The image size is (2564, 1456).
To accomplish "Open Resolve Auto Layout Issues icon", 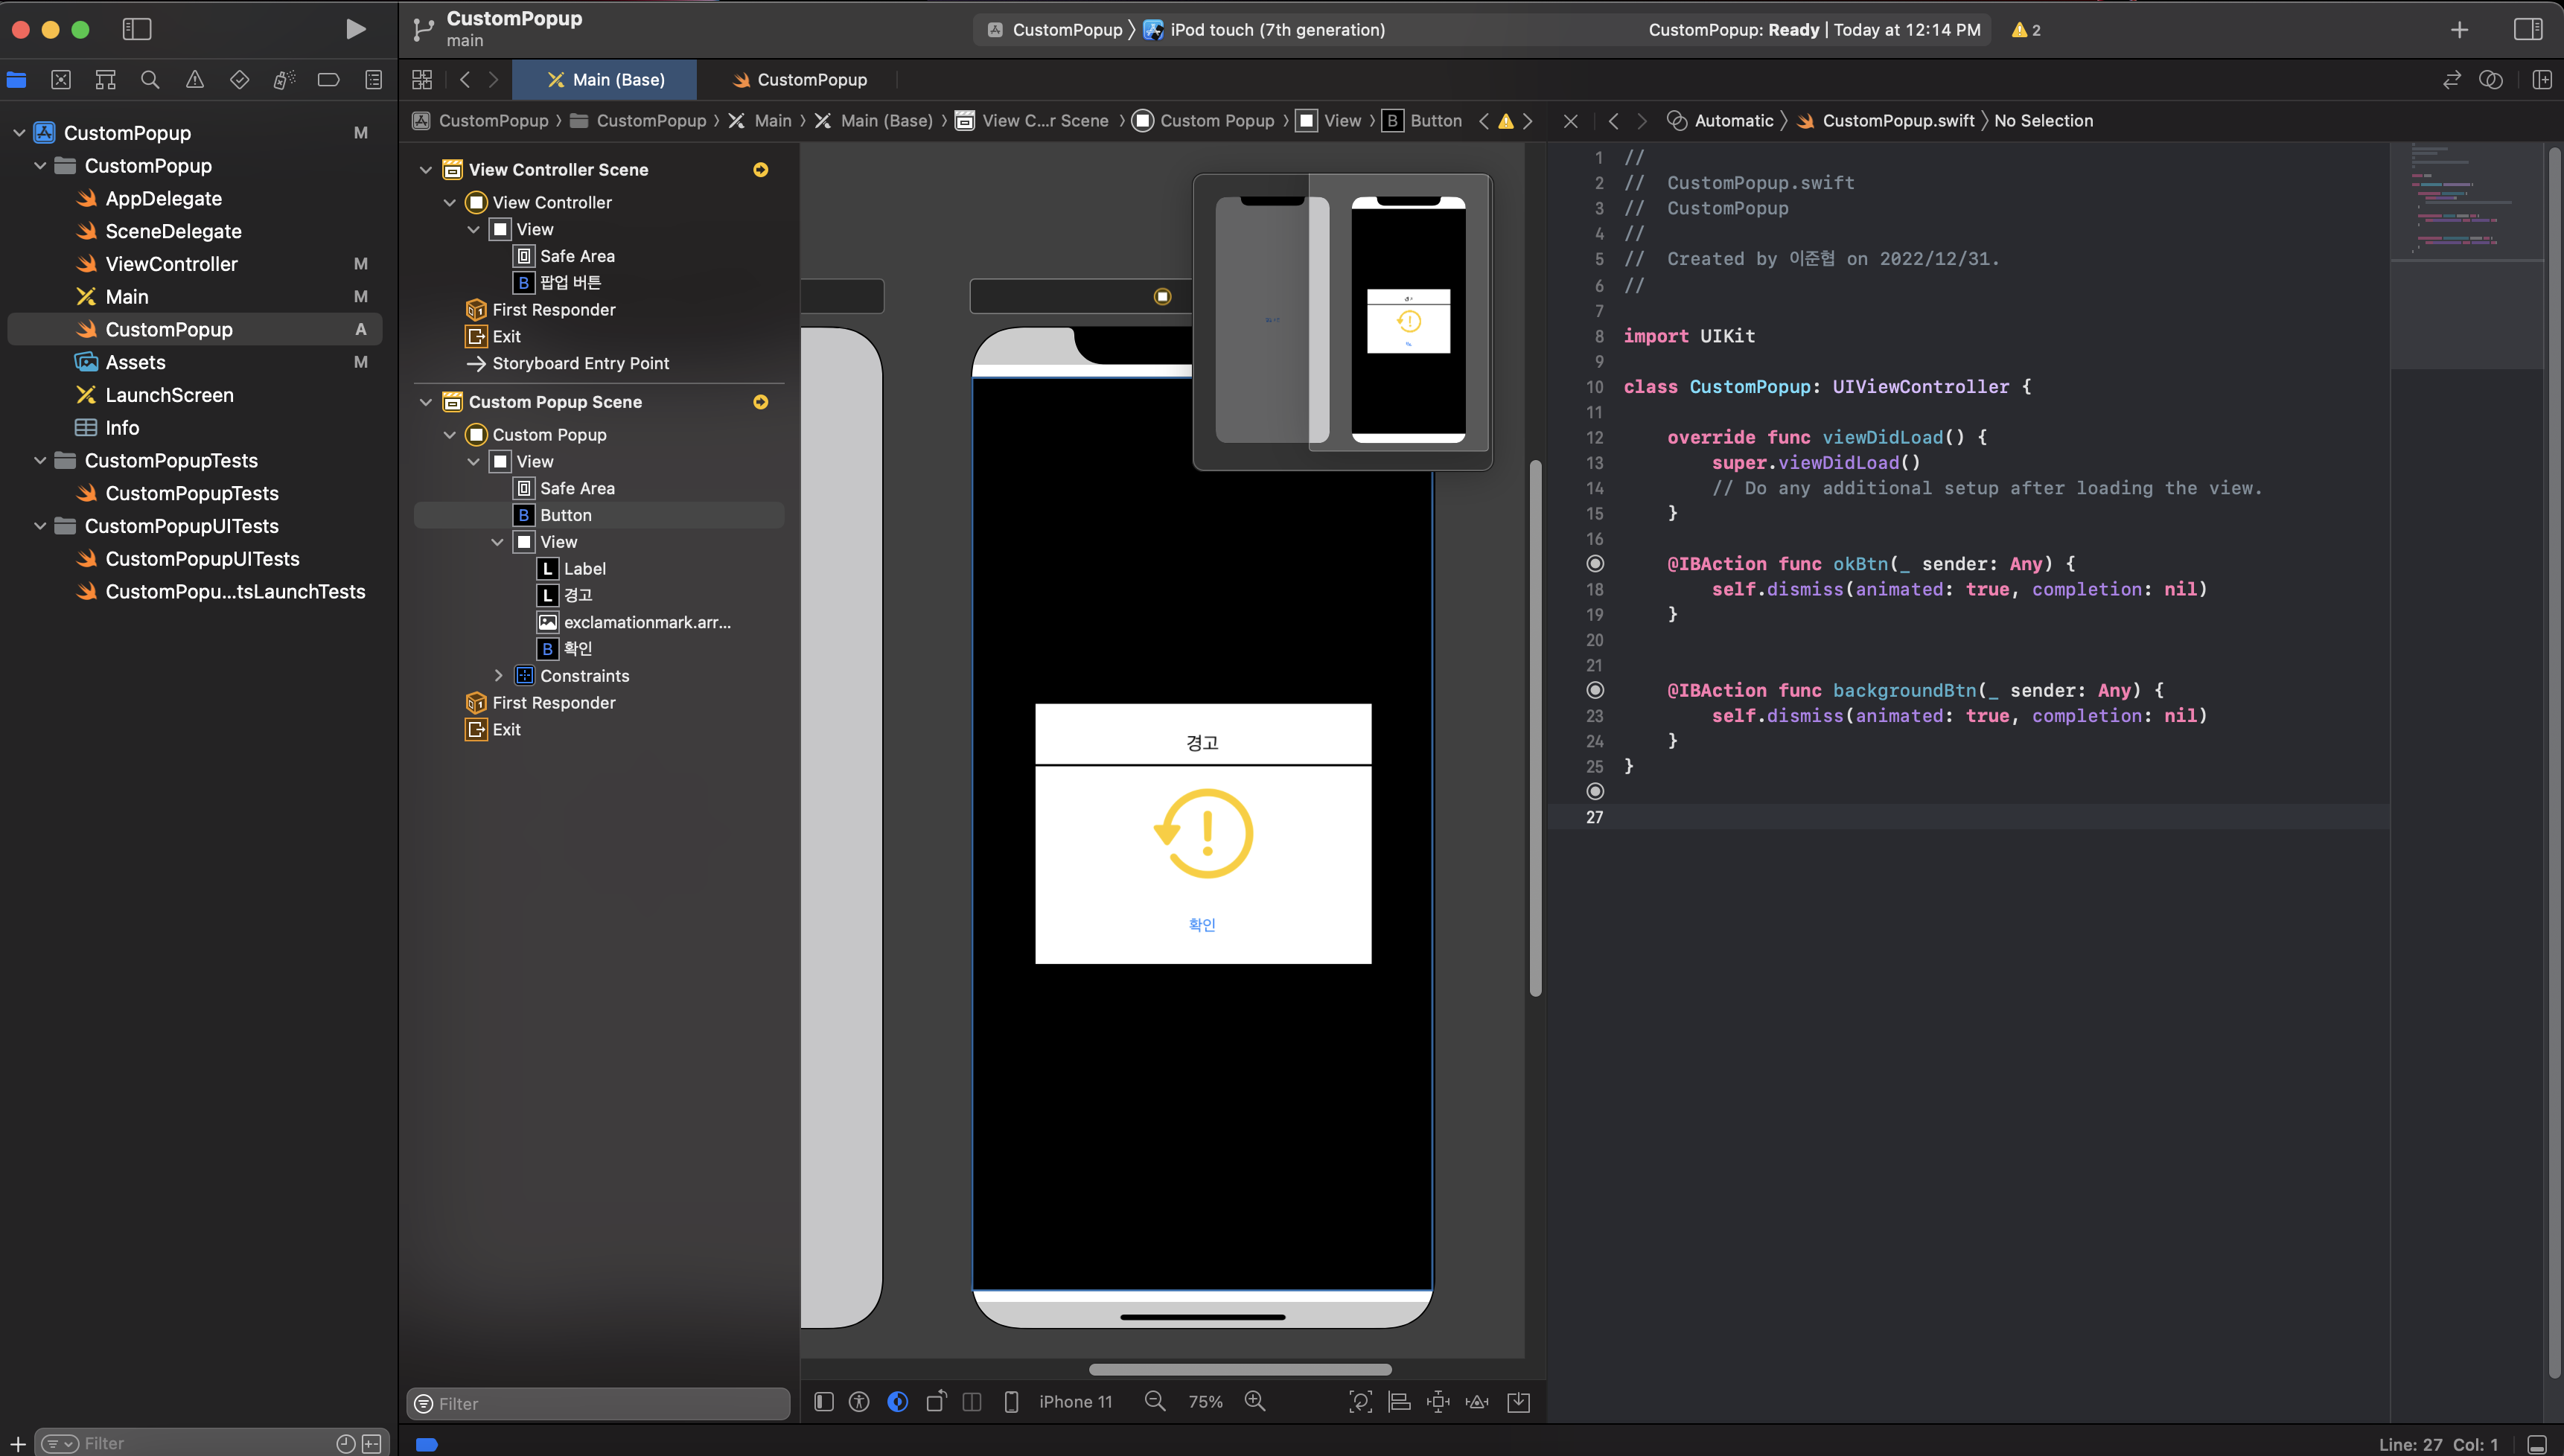I will 1477,1402.
